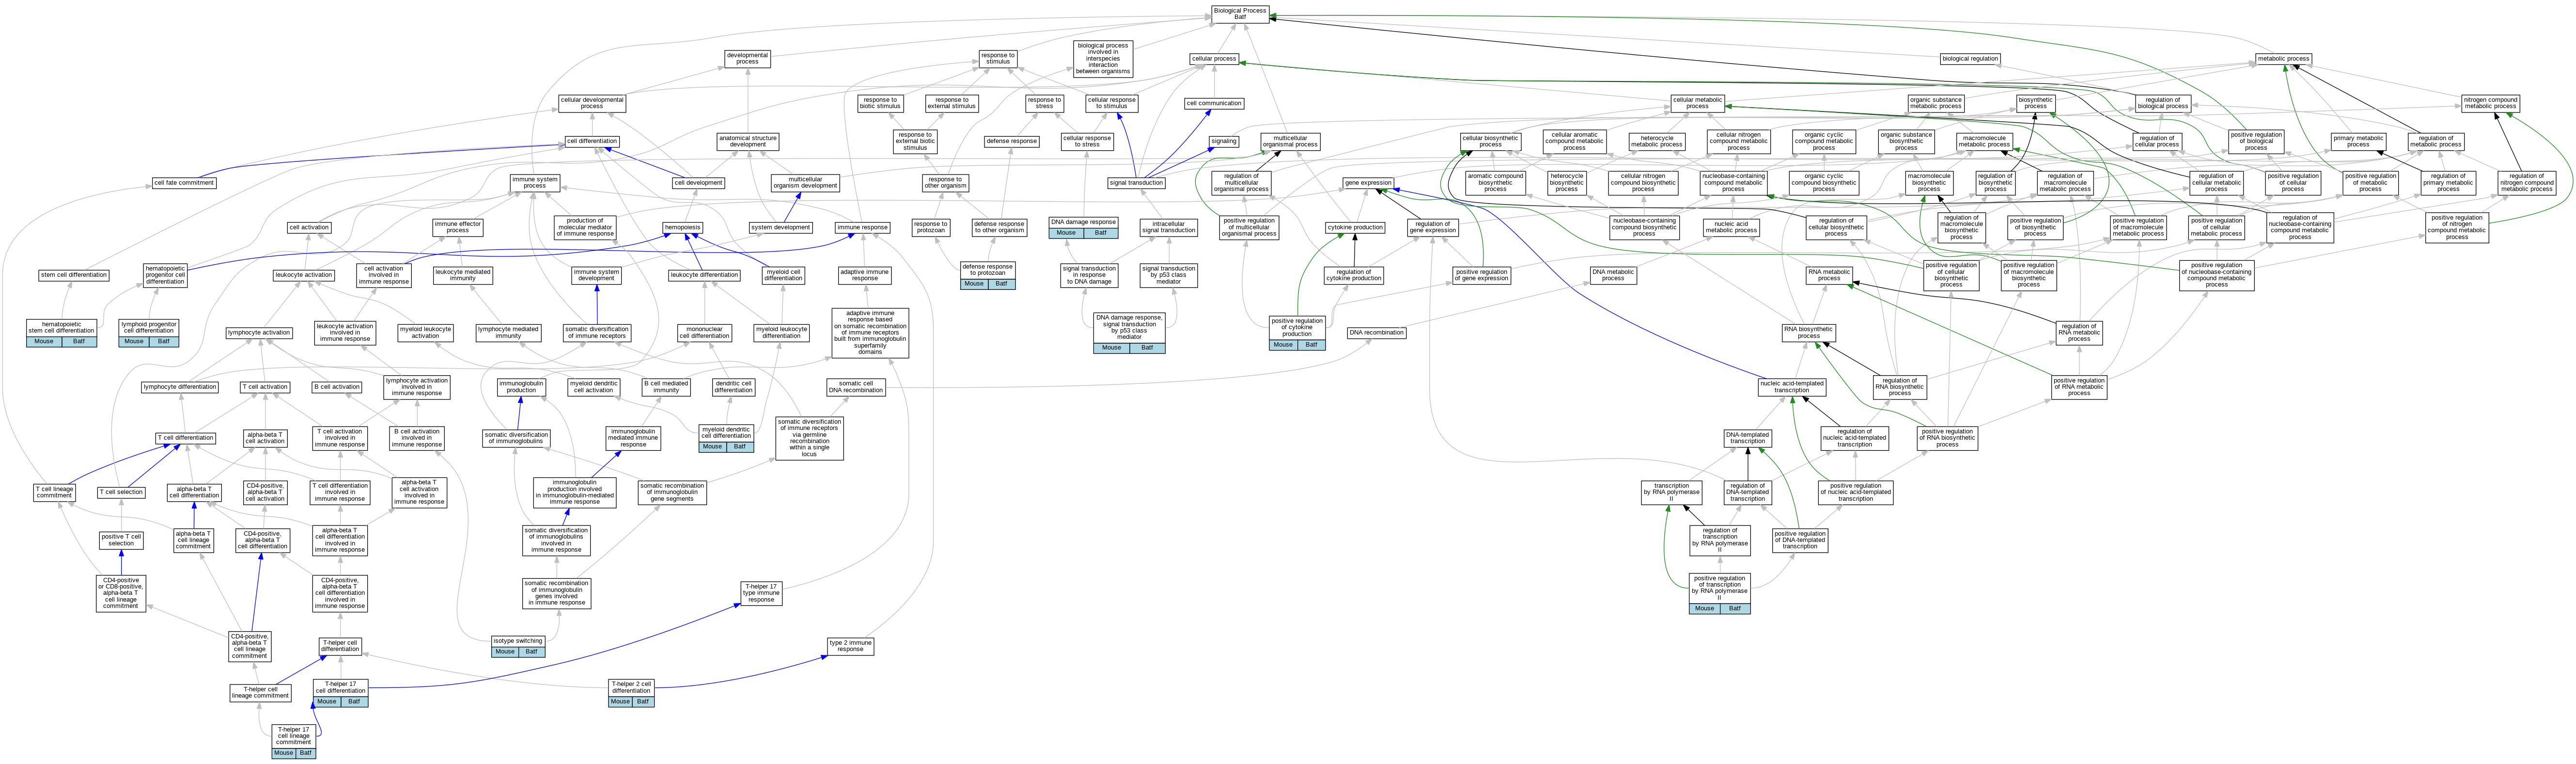
Task: Click the "dendritic cell differentiation" node
Action: click(x=734, y=387)
